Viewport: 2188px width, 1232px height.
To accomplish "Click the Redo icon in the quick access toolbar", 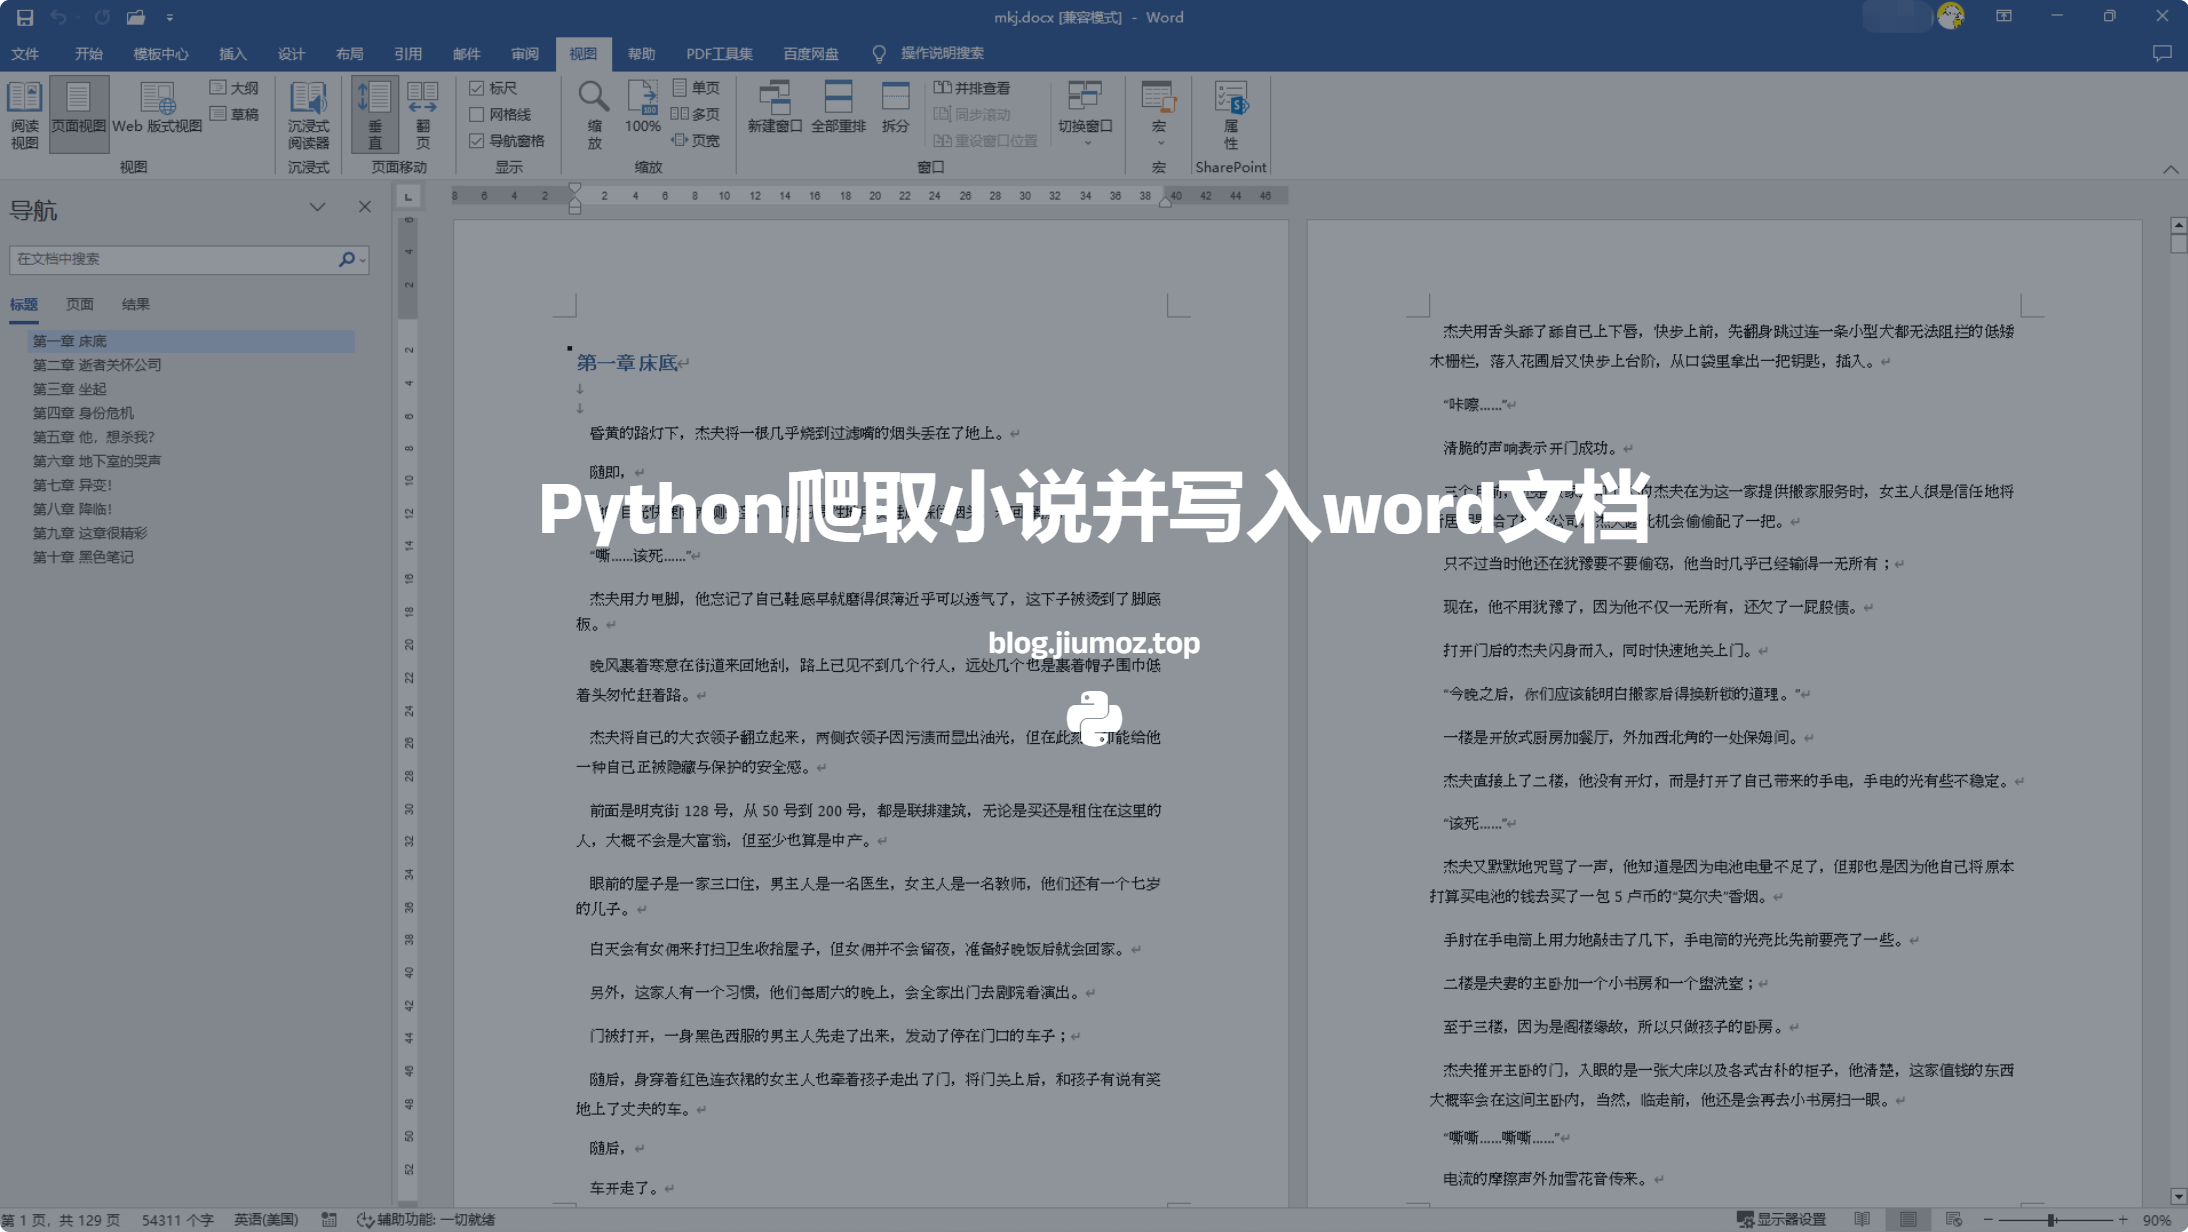I will [102, 17].
